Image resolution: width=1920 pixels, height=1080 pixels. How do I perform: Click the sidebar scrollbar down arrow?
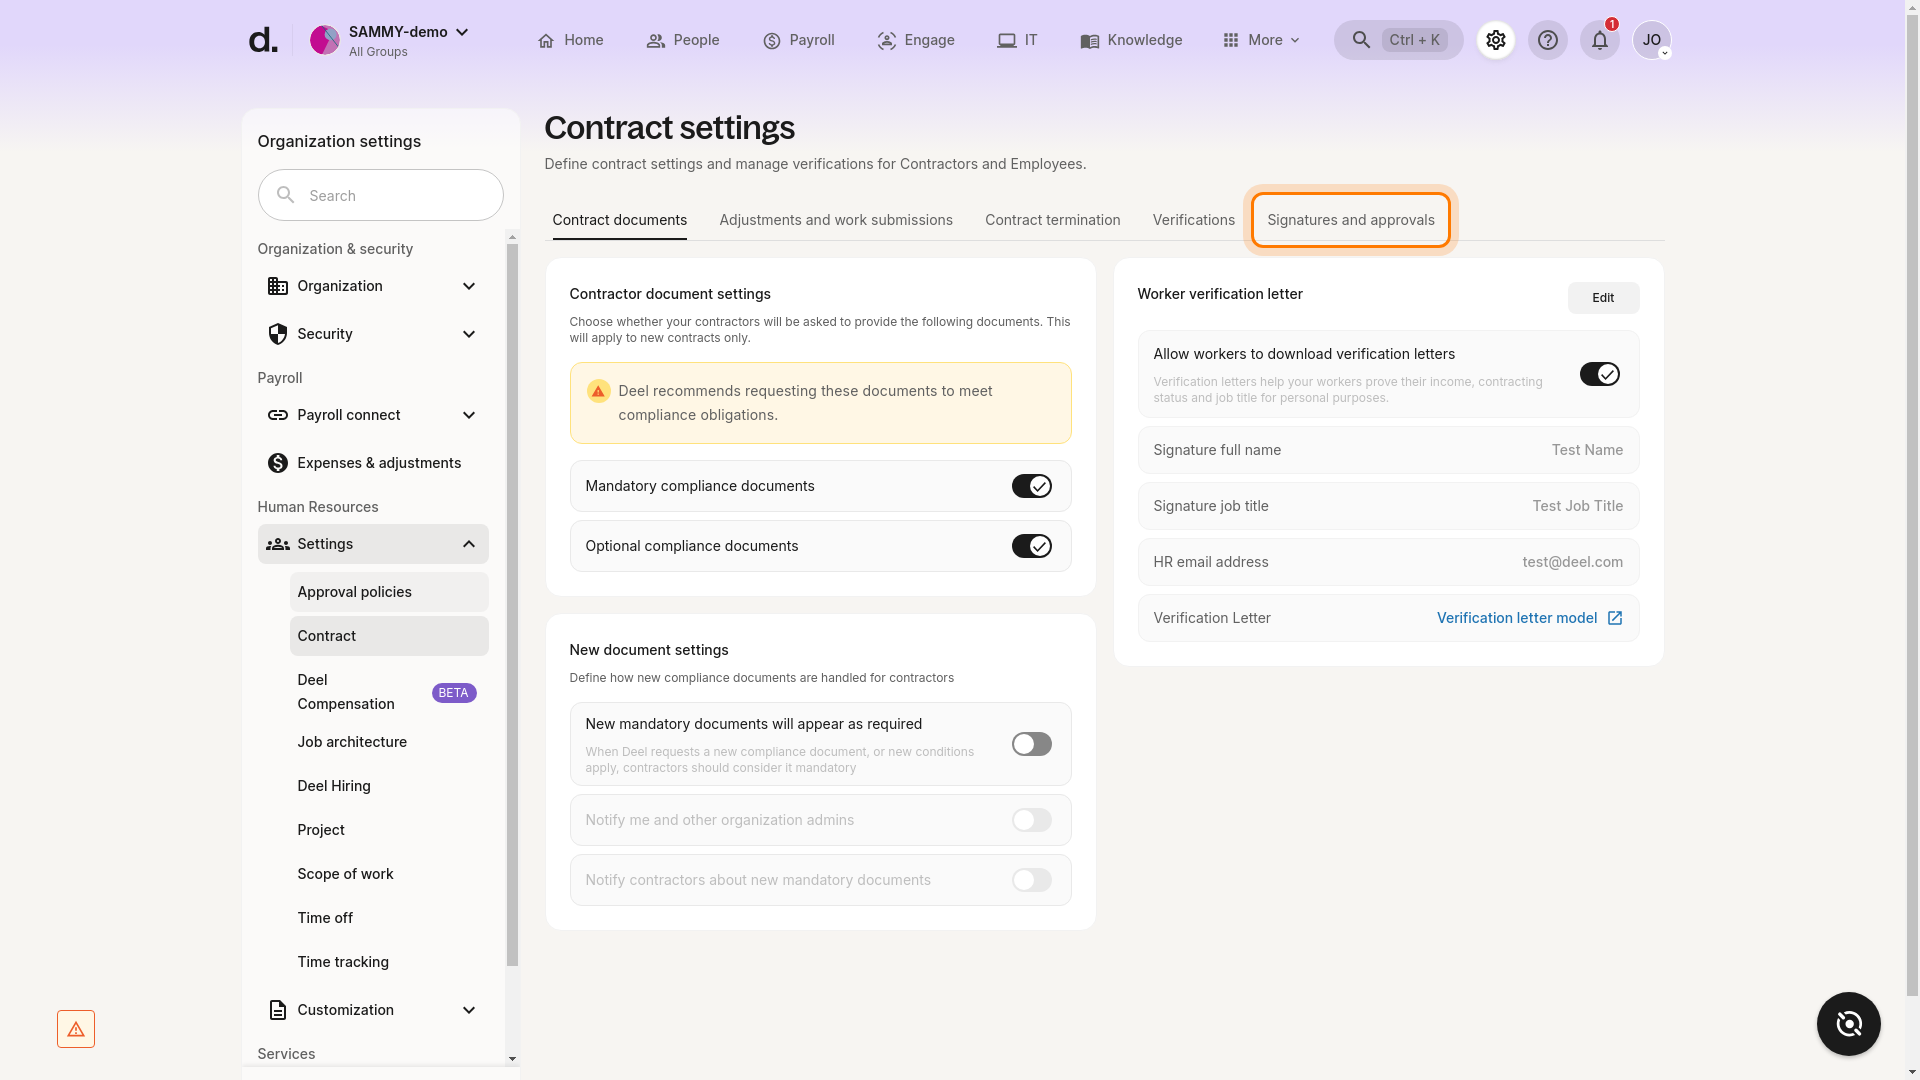point(512,1059)
